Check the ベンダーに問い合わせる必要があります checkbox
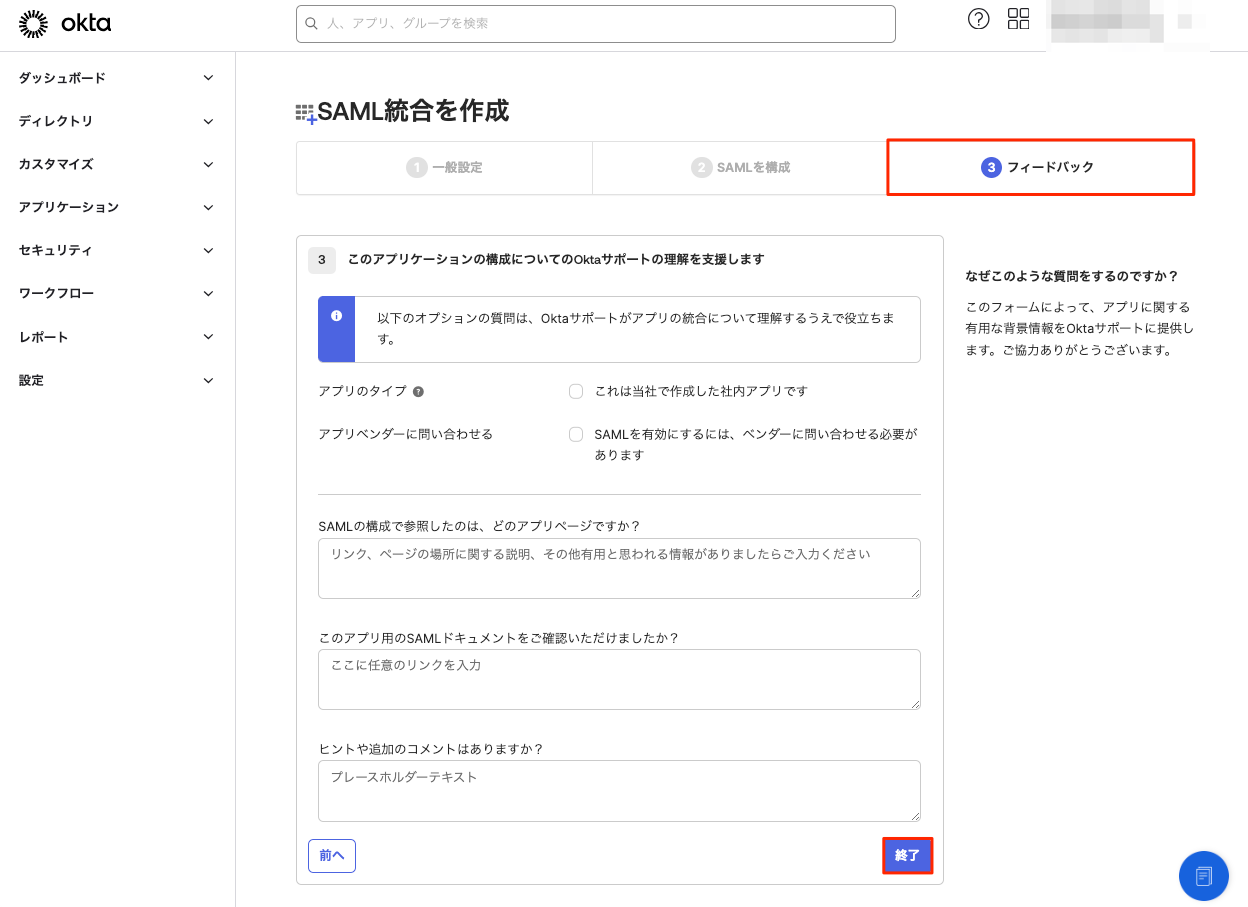The width and height of the screenshot is (1248, 907). pos(576,434)
